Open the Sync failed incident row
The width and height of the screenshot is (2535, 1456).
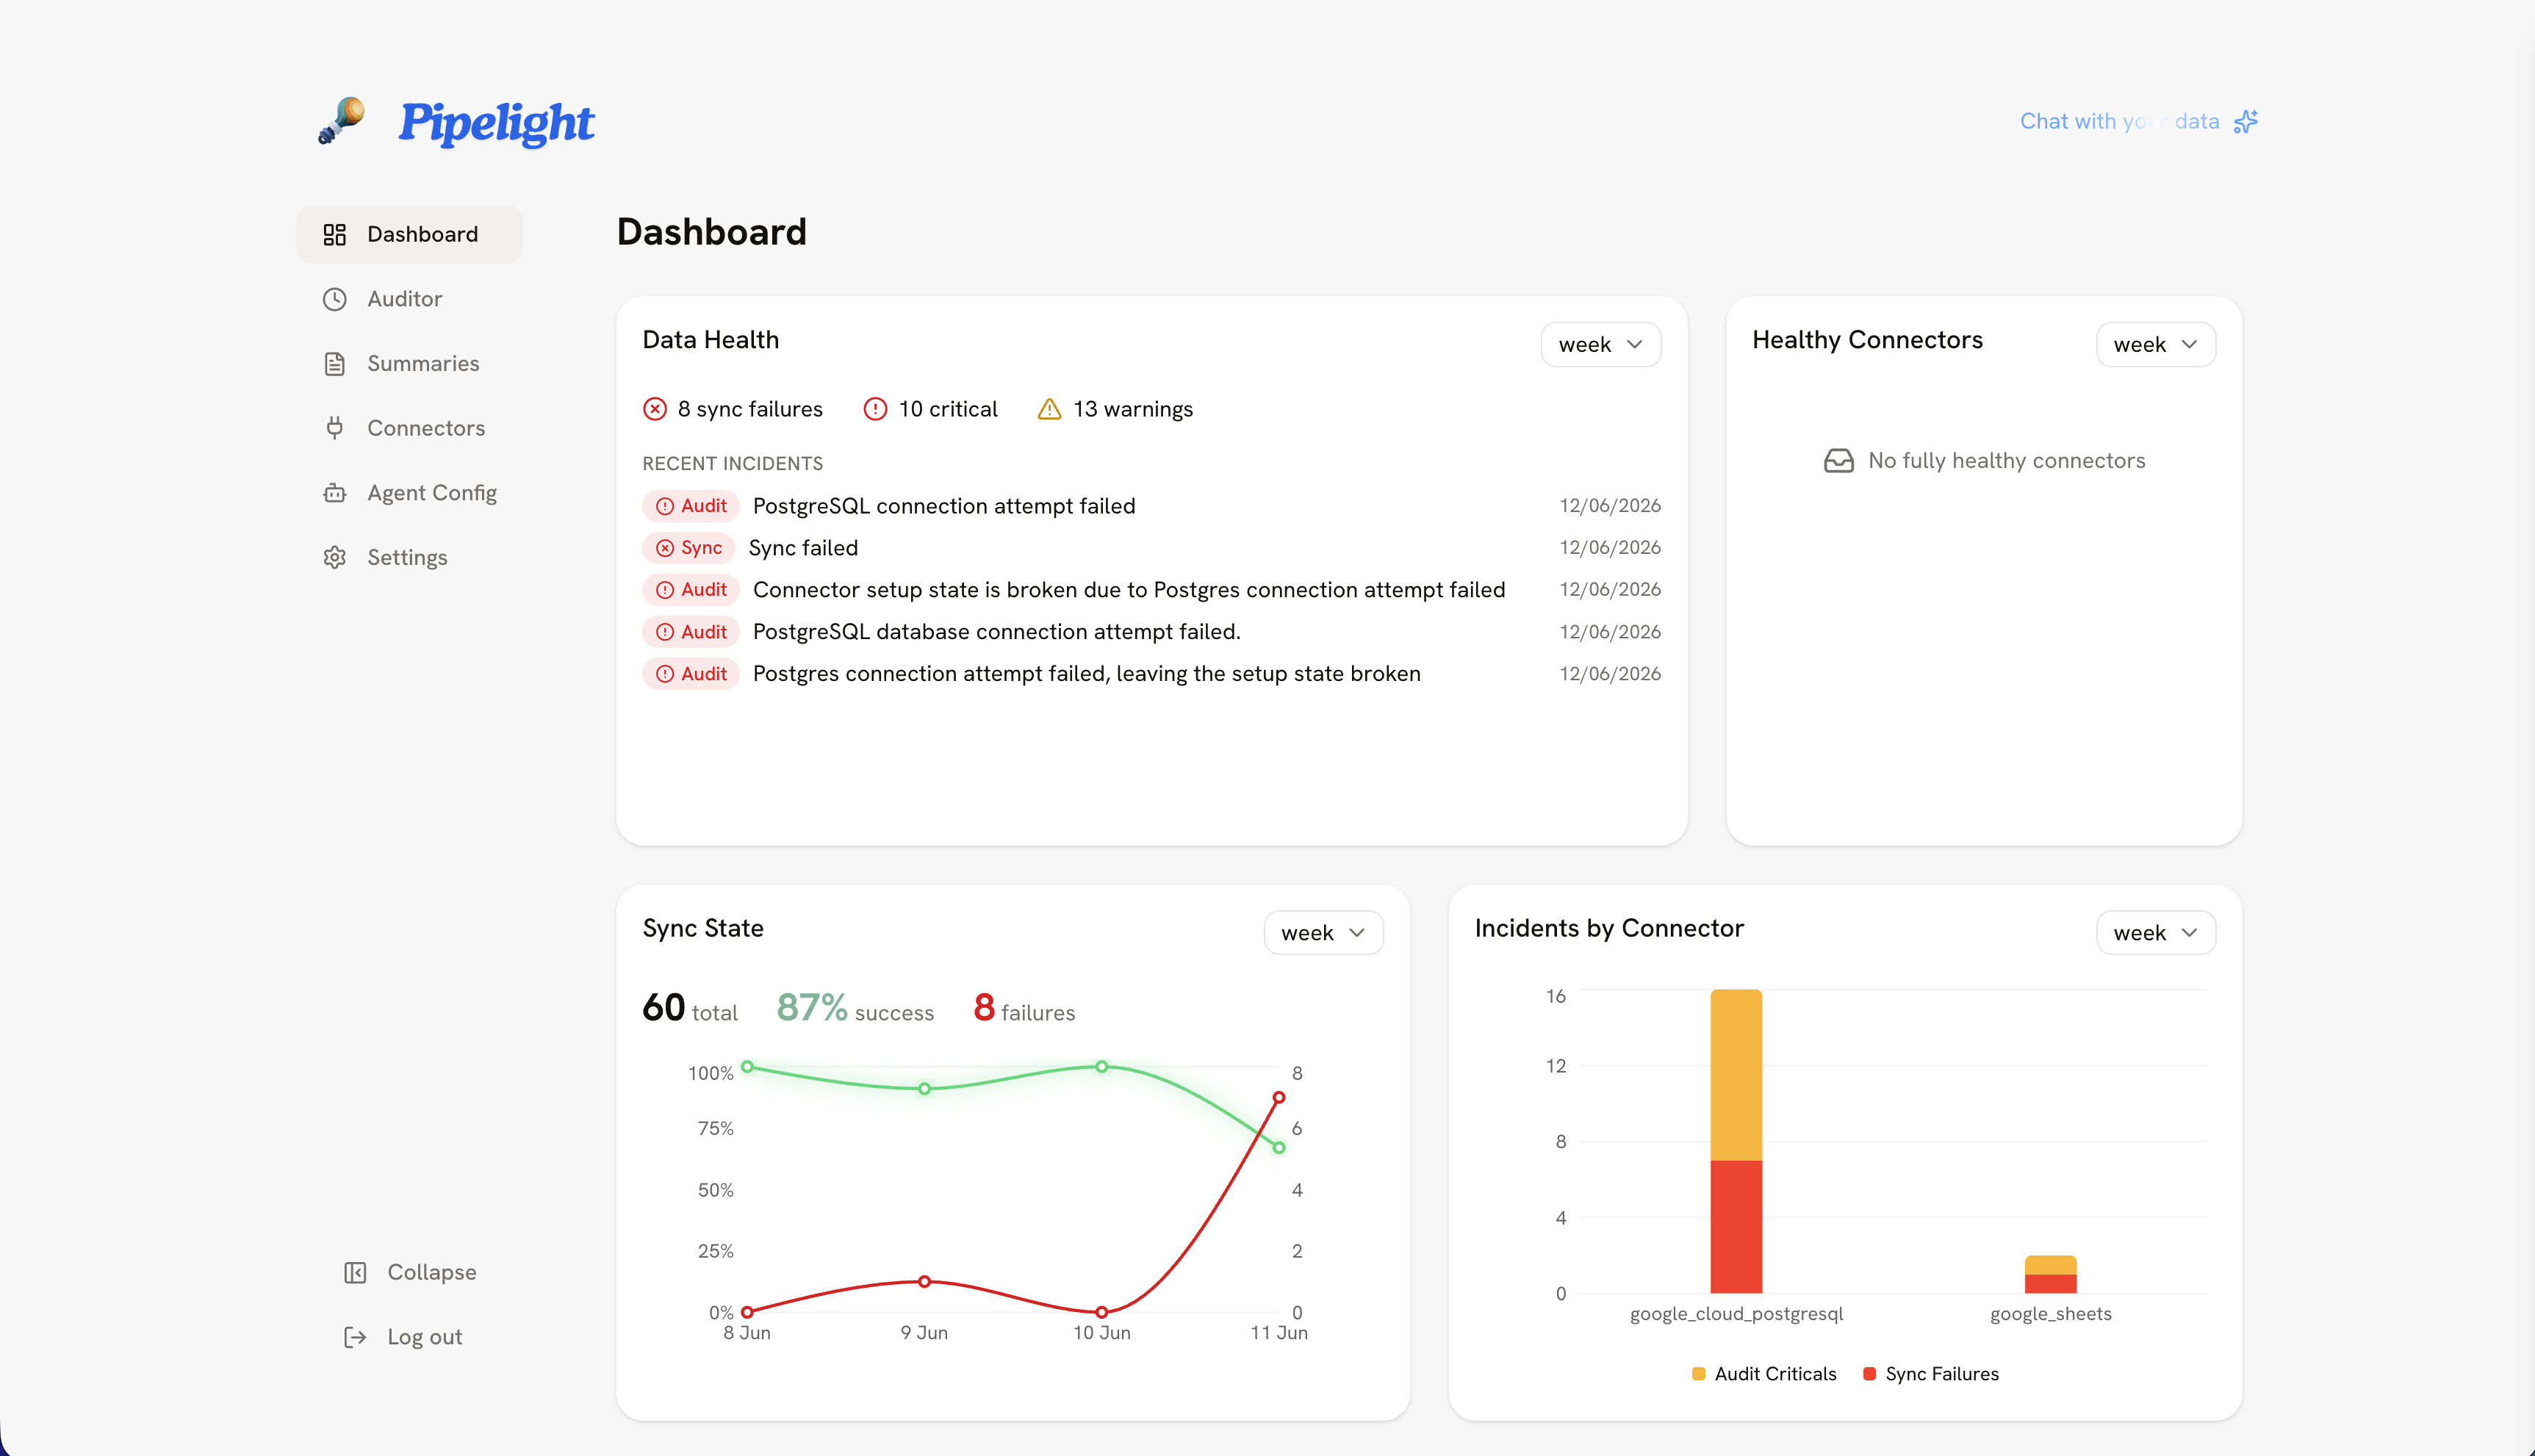pyautogui.click(x=1151, y=548)
